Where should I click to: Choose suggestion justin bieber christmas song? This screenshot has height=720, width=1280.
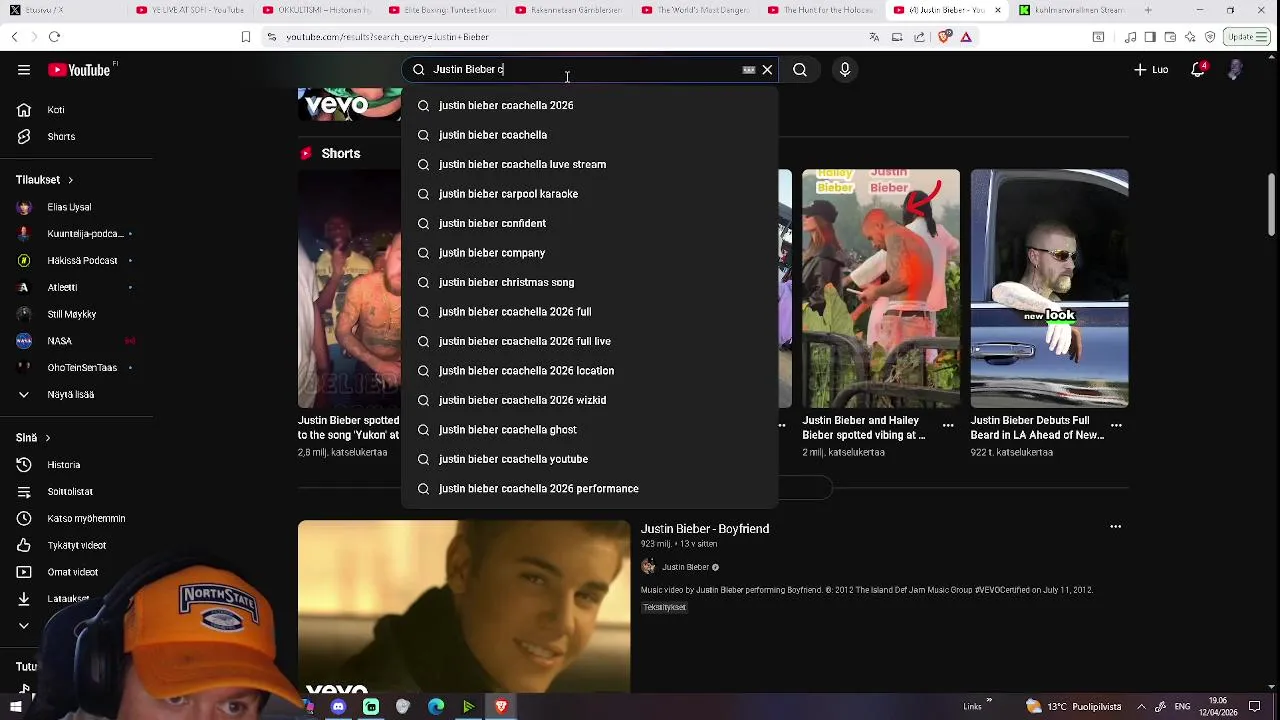point(590,282)
